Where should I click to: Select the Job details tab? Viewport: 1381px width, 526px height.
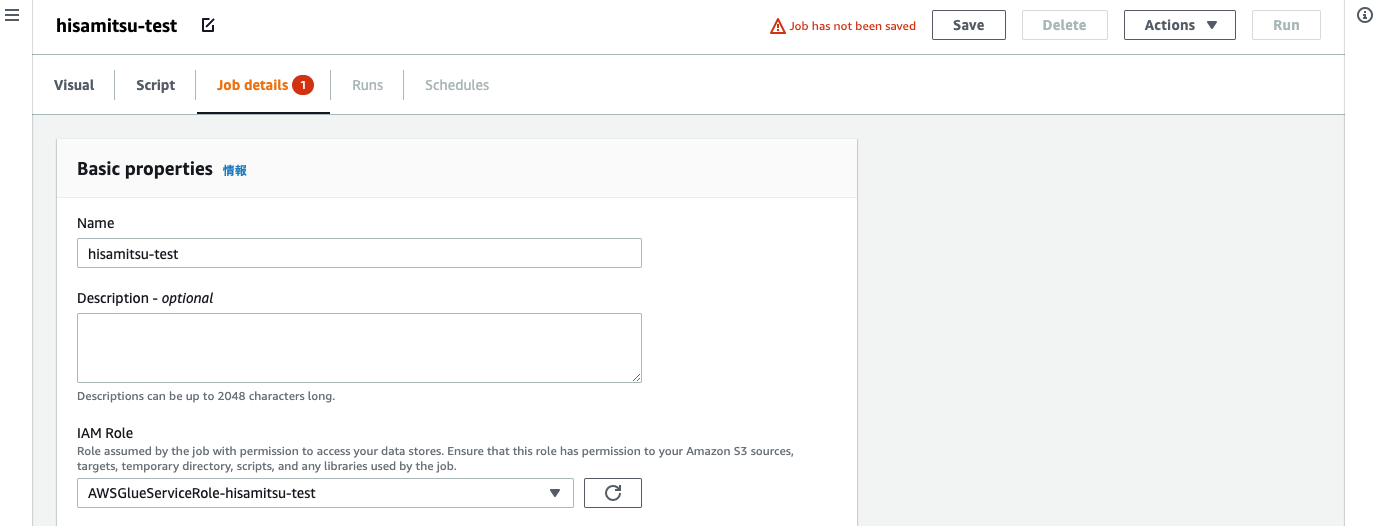(x=253, y=85)
